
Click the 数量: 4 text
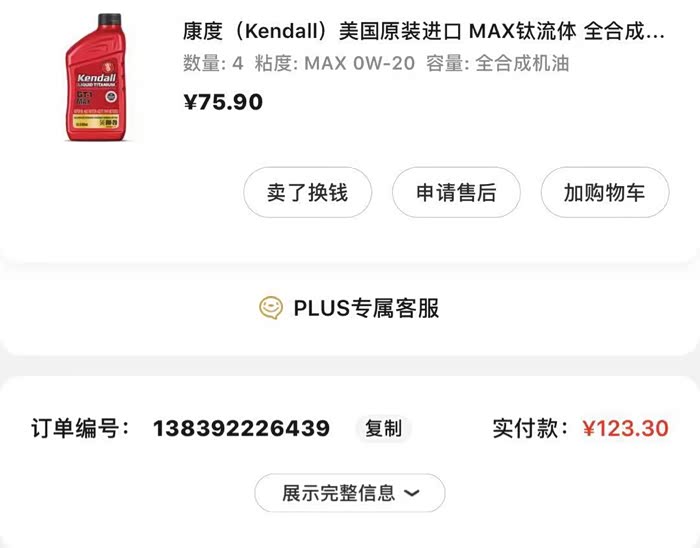213,63
